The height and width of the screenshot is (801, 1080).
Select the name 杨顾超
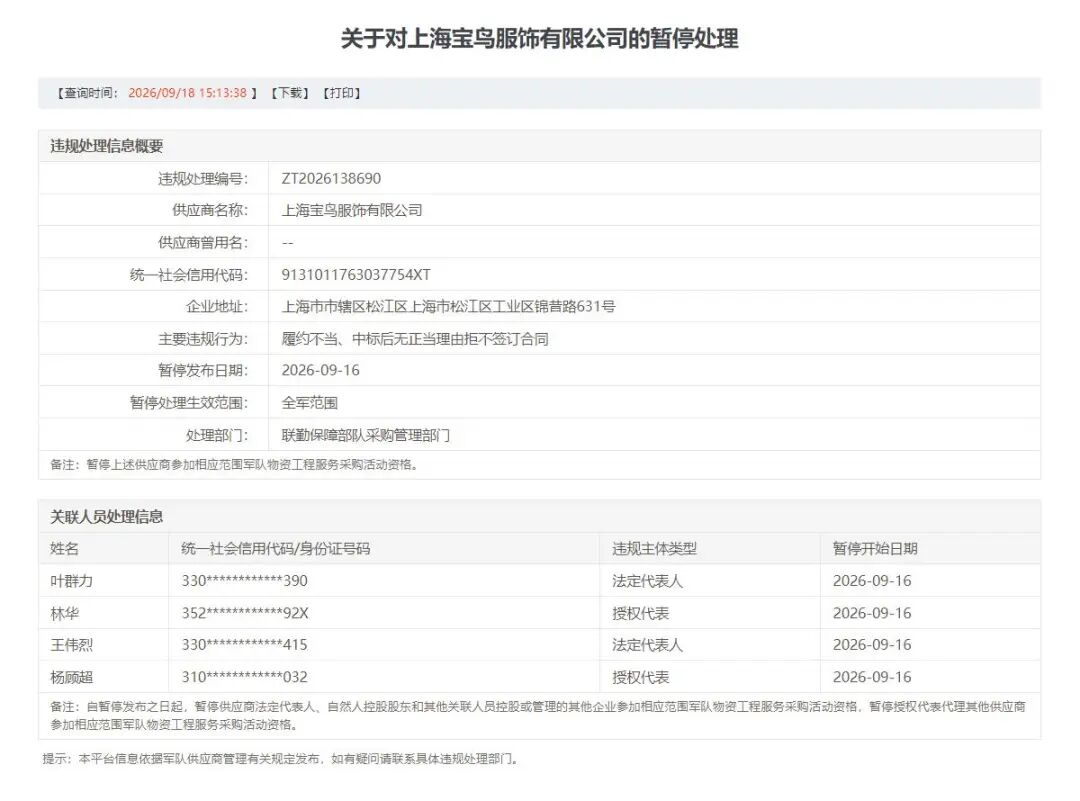[x=71, y=678]
